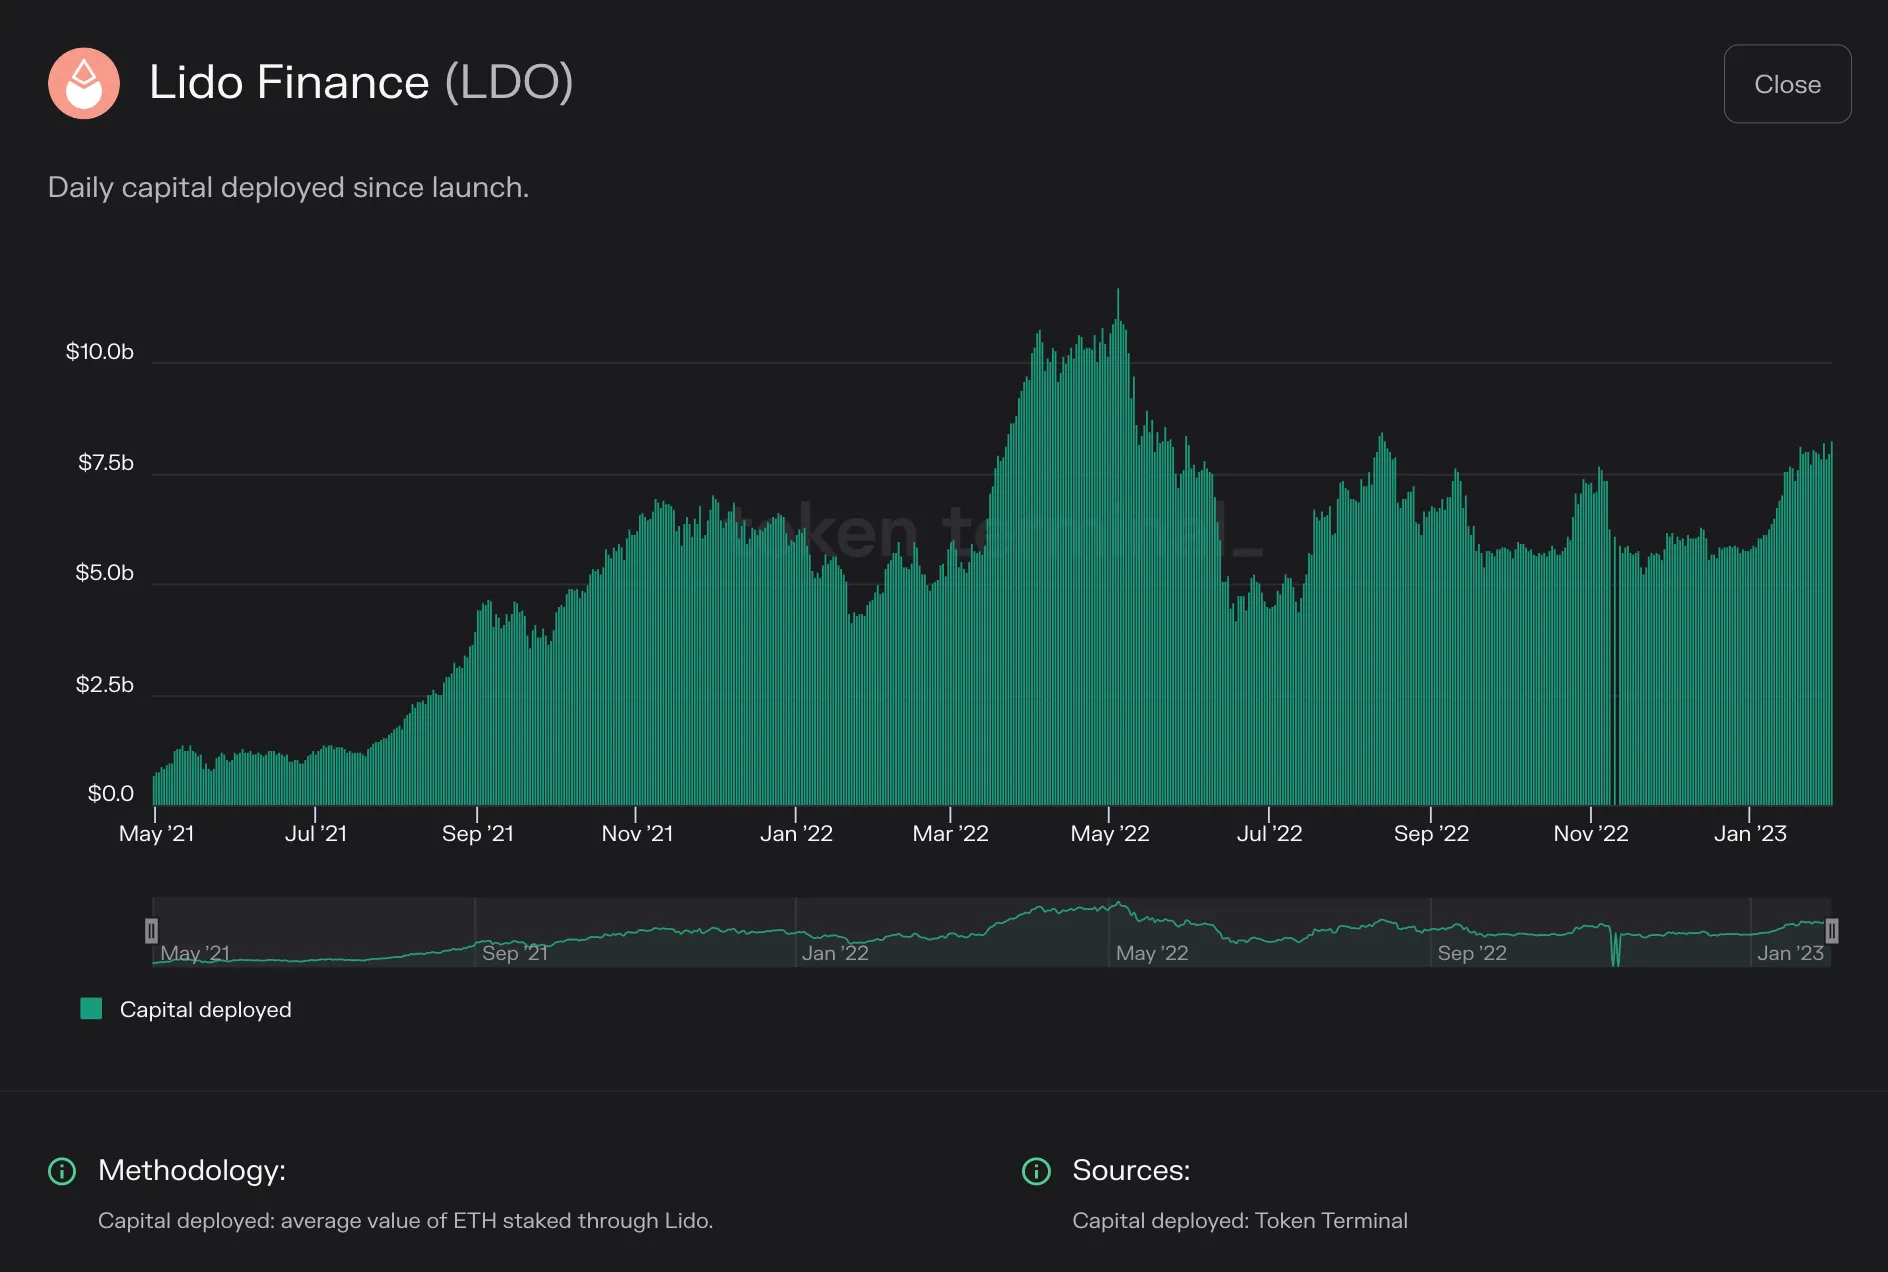
Task: Grab the left range slider handle
Action: coord(151,931)
